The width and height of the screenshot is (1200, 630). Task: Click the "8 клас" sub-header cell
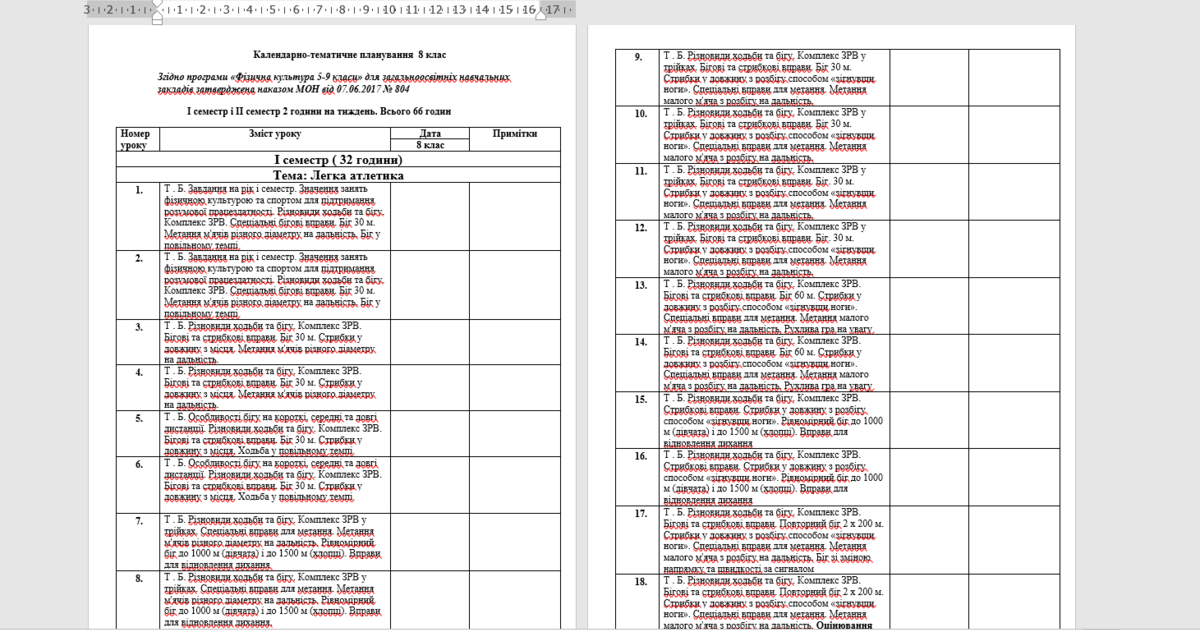tap(430, 145)
